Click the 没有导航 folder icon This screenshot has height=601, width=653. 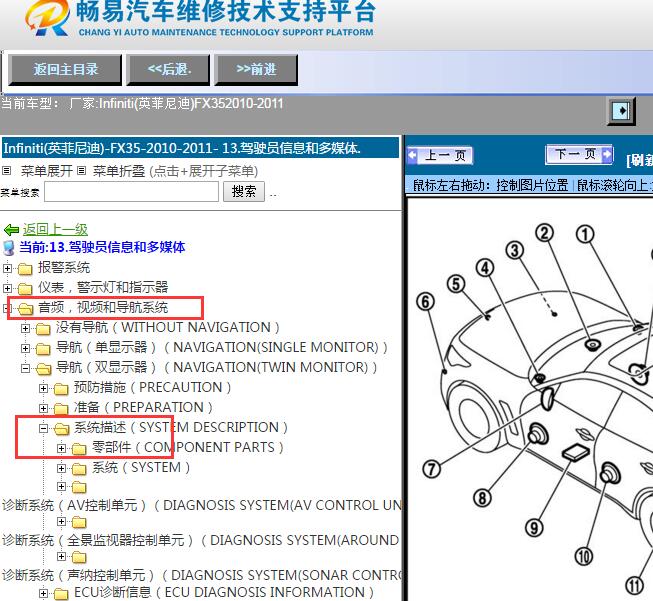pos(43,329)
